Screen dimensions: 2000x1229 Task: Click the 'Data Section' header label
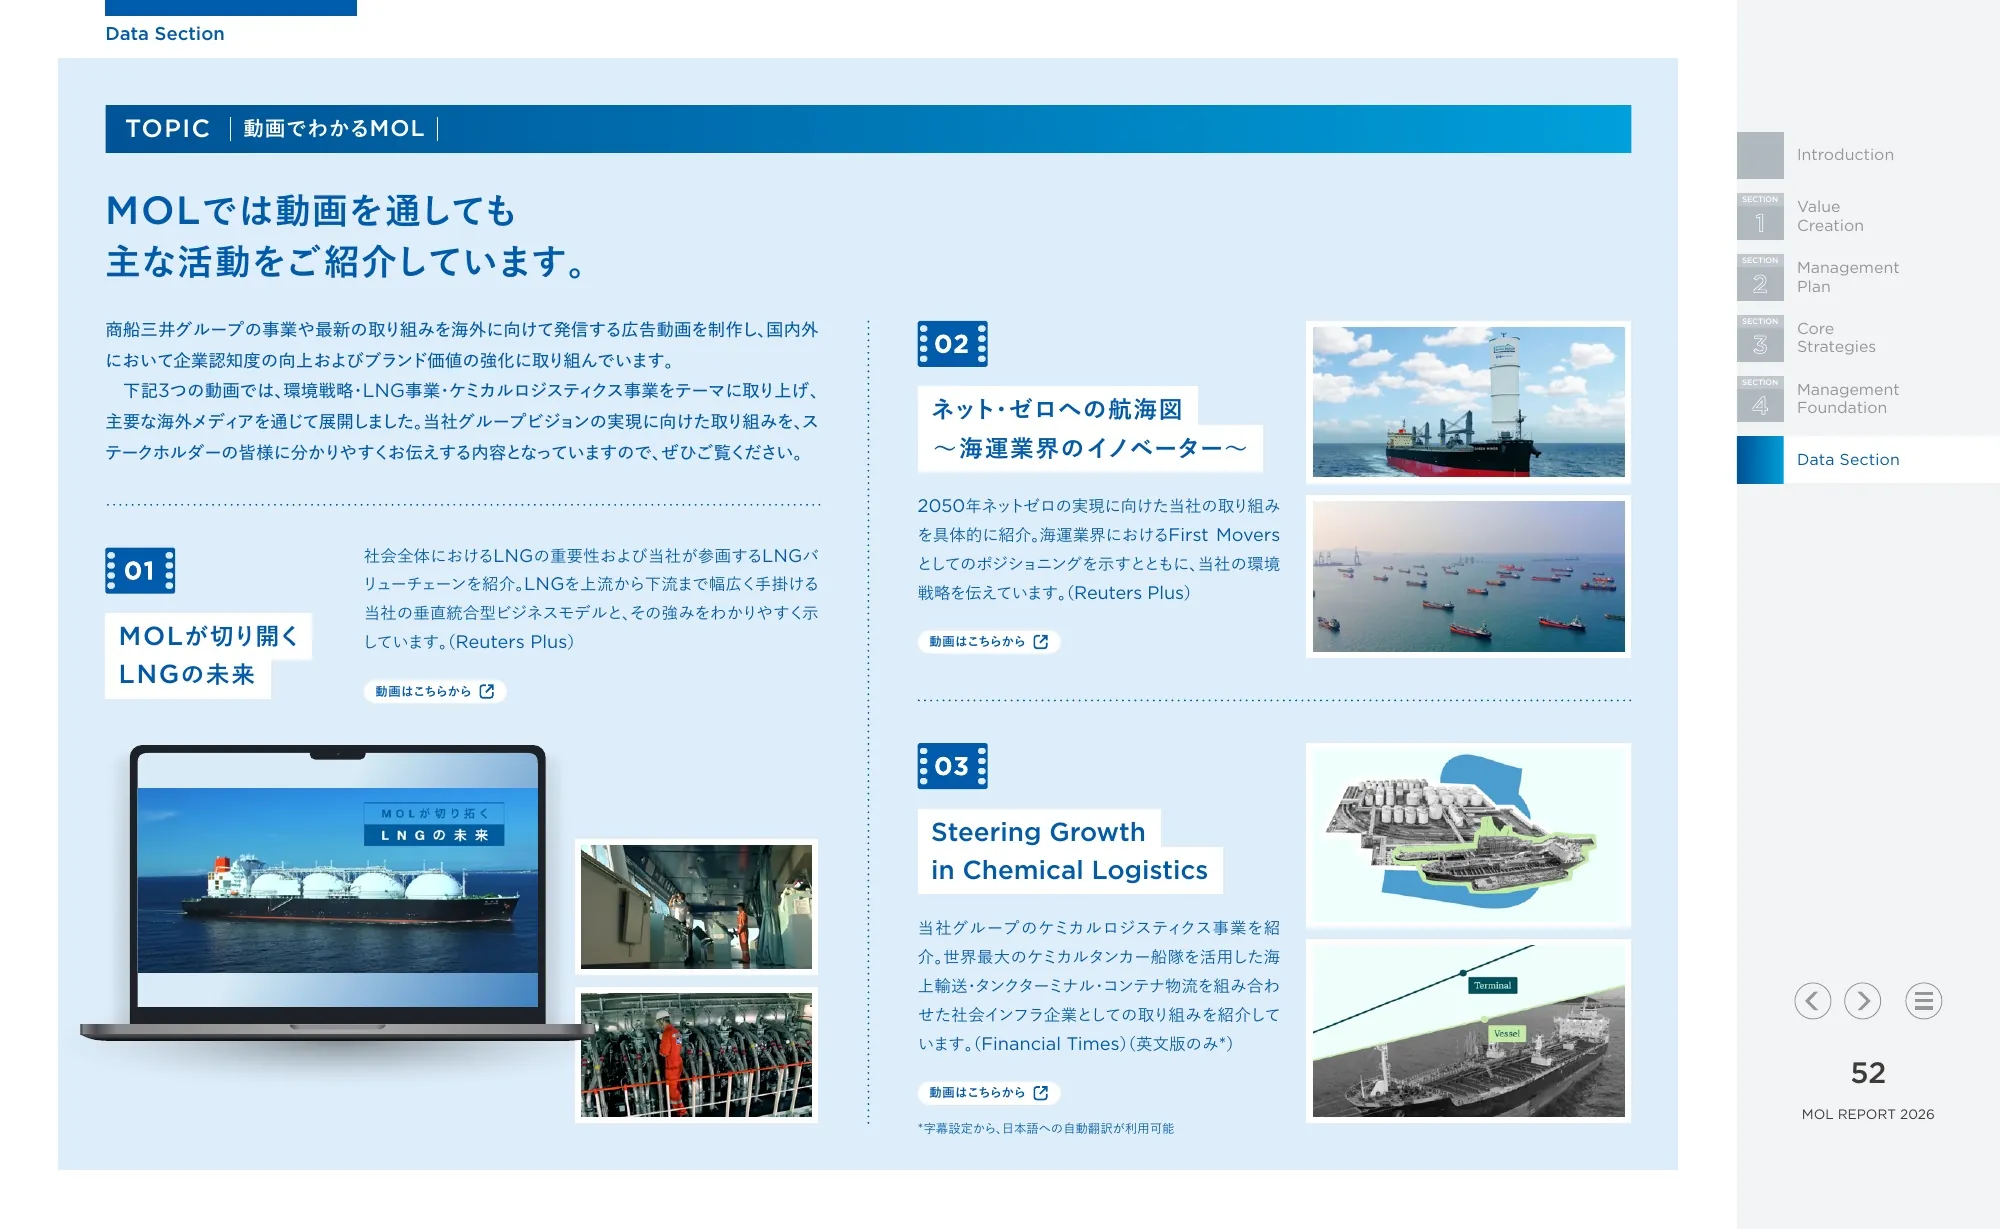(x=165, y=34)
